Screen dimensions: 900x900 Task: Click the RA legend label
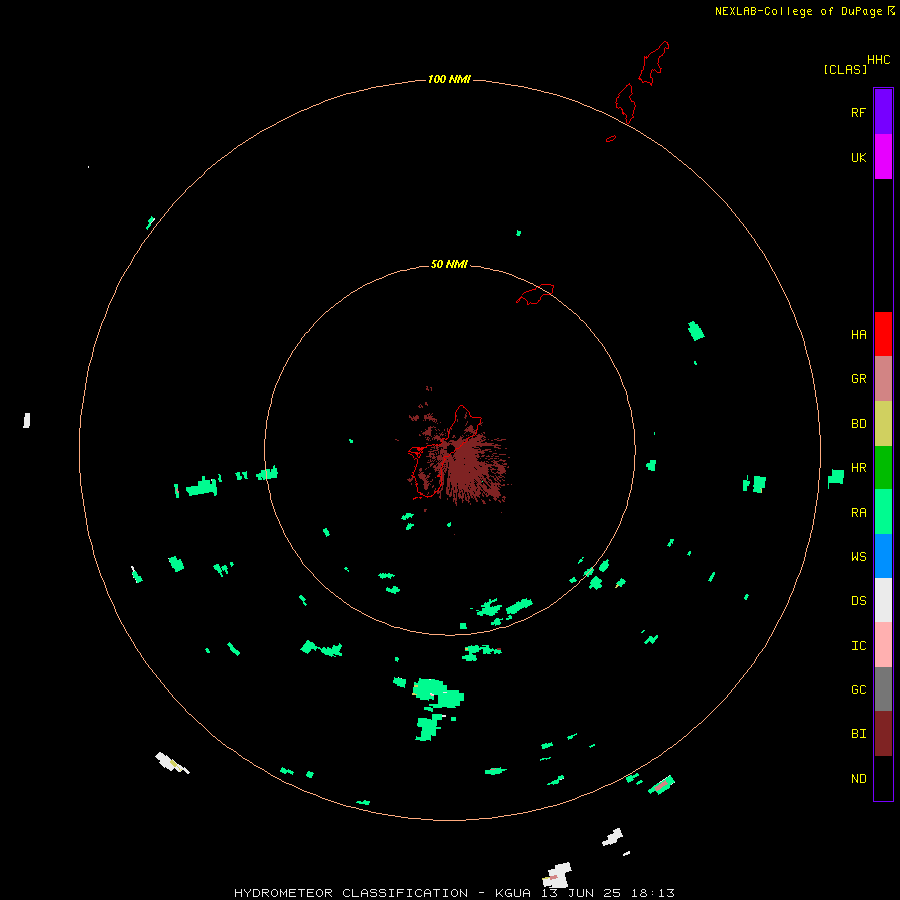click(858, 513)
